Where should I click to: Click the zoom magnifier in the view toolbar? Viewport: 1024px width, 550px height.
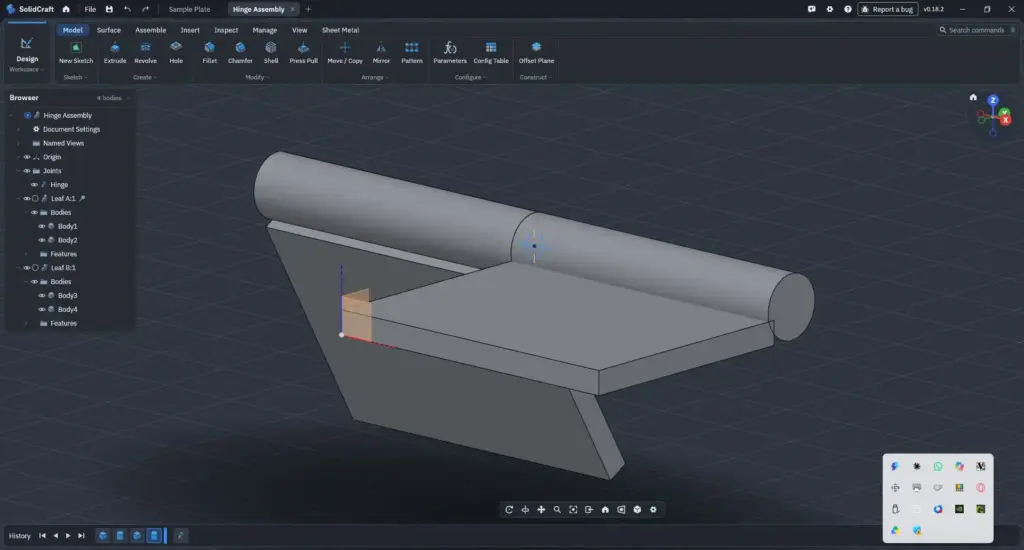click(557, 510)
